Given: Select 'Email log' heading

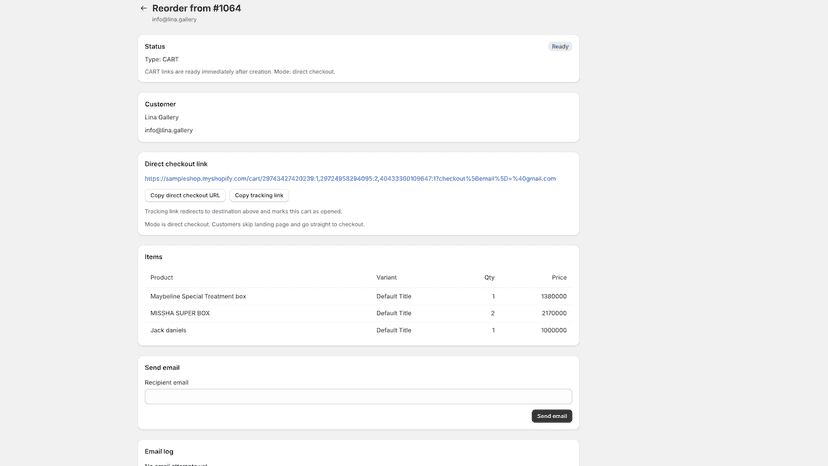Looking at the screenshot, I should coord(159,452).
